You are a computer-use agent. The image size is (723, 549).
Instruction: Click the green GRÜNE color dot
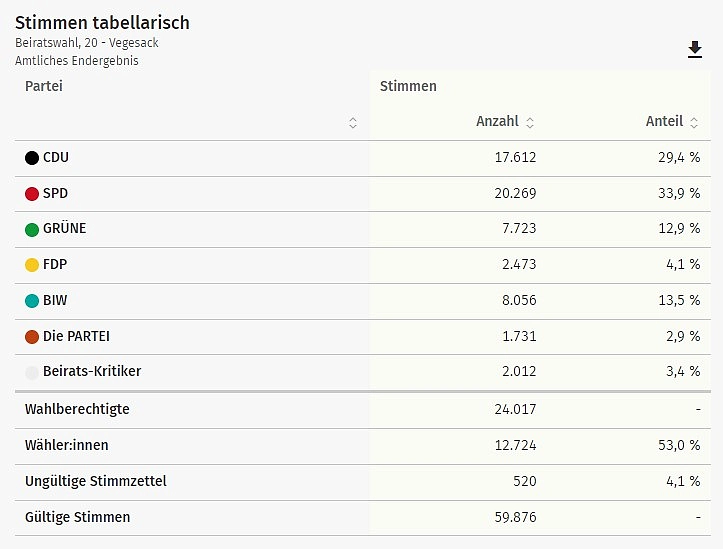tap(32, 229)
